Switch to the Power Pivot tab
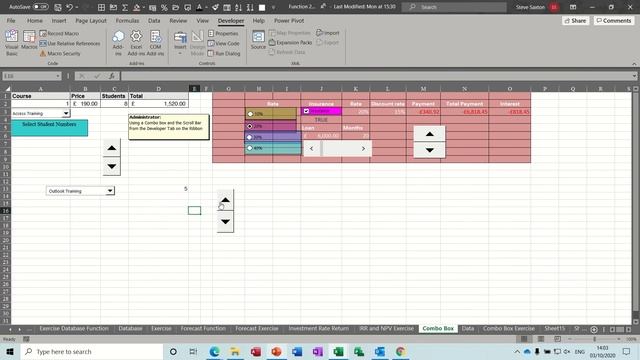 289,20
